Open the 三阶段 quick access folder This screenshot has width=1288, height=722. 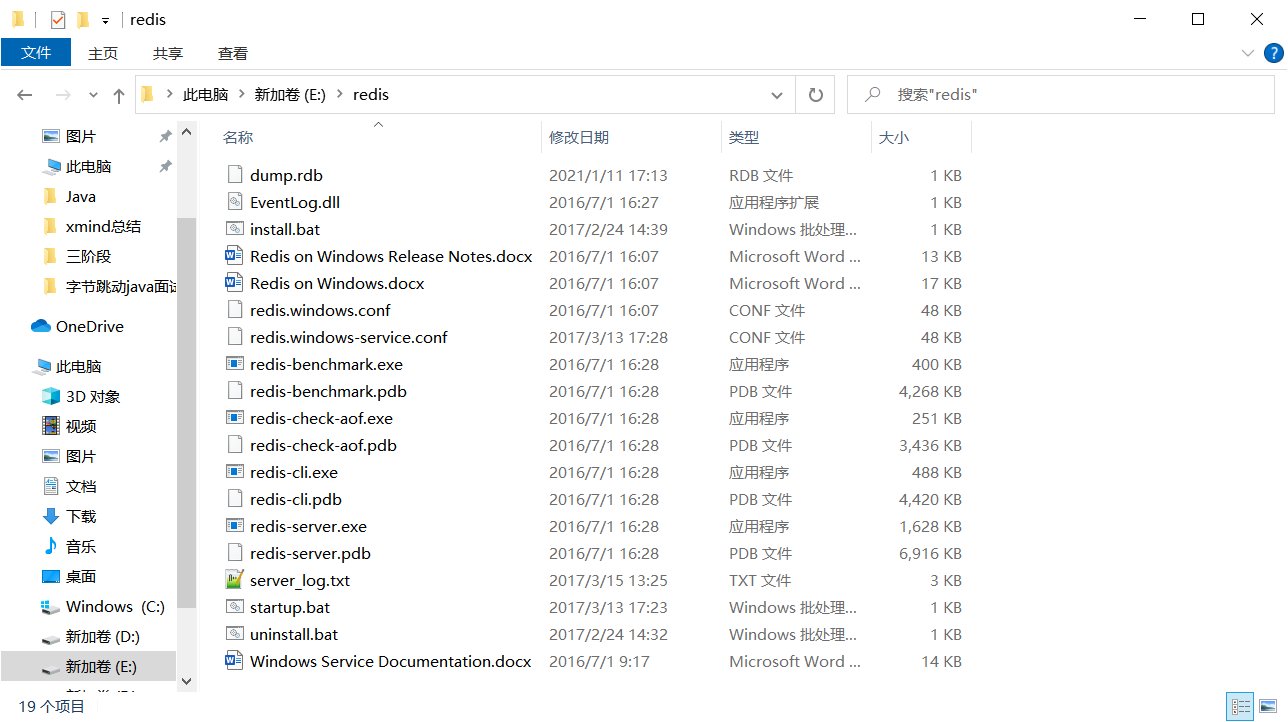(88, 256)
